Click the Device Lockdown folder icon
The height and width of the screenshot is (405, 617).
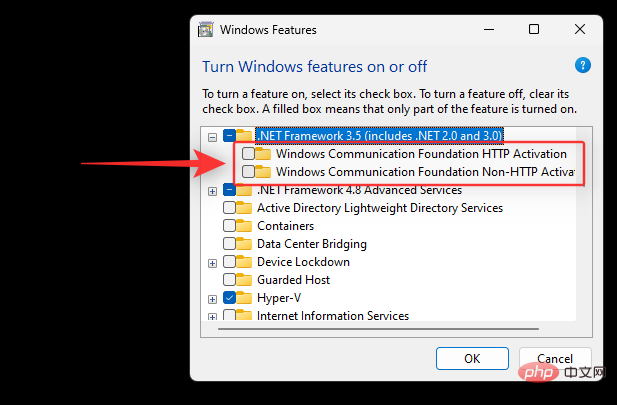tap(245, 262)
